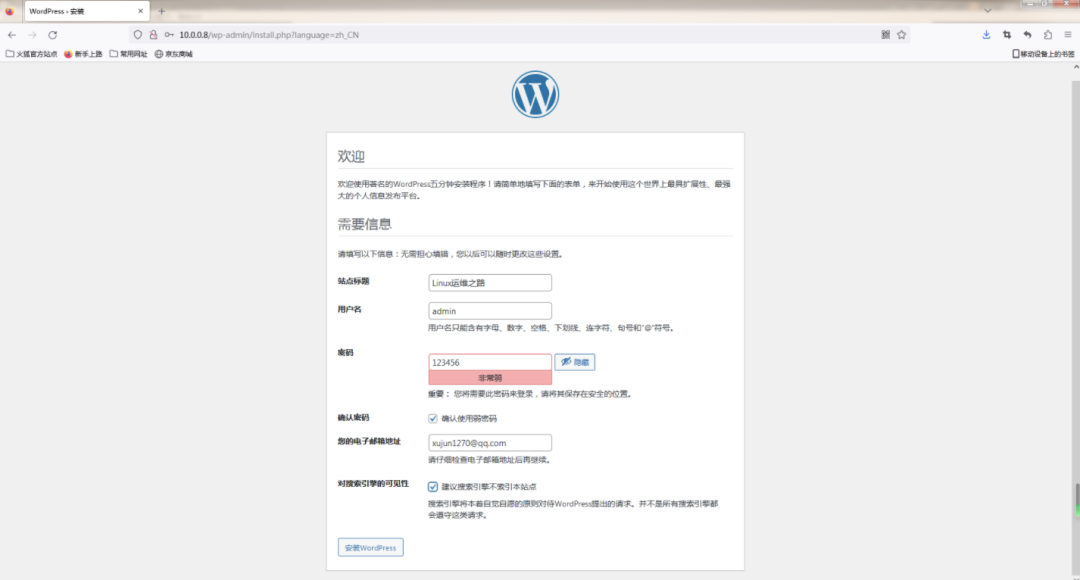Open the Firefox downloads panel
Viewport: 1080px width, 580px height.
coord(986,34)
